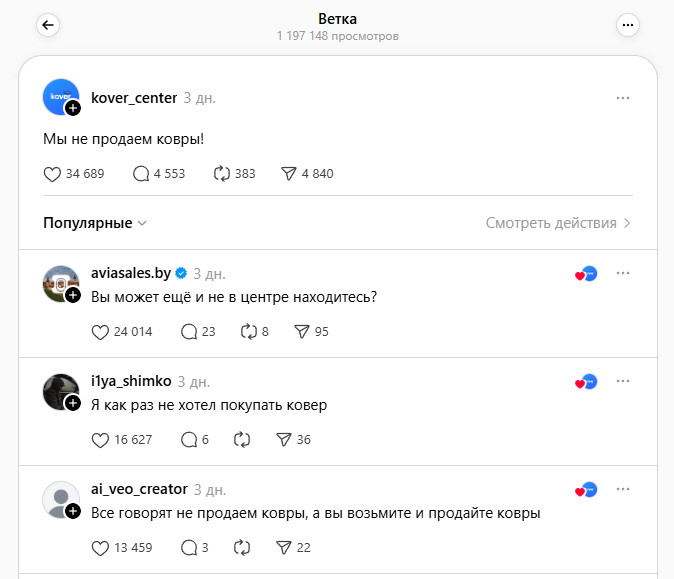Open more options for the ai_veo_creator comment

click(x=623, y=489)
